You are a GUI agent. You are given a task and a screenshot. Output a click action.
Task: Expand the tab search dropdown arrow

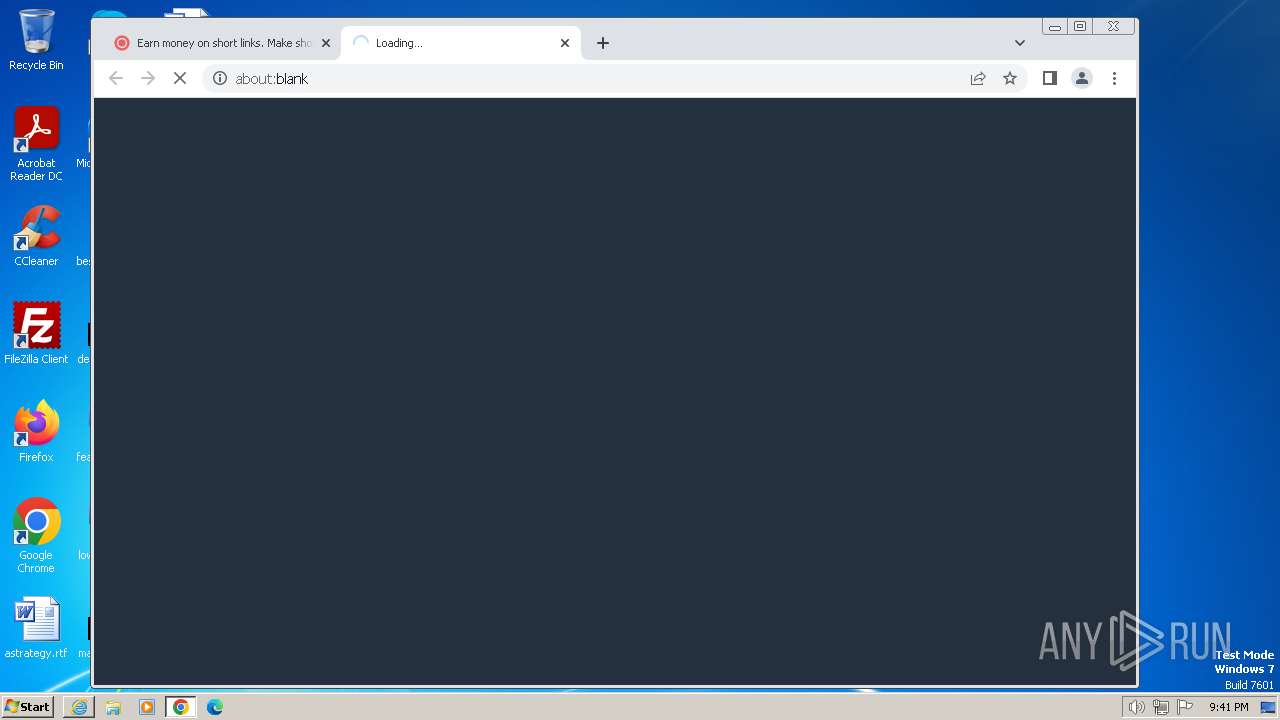pos(1020,43)
